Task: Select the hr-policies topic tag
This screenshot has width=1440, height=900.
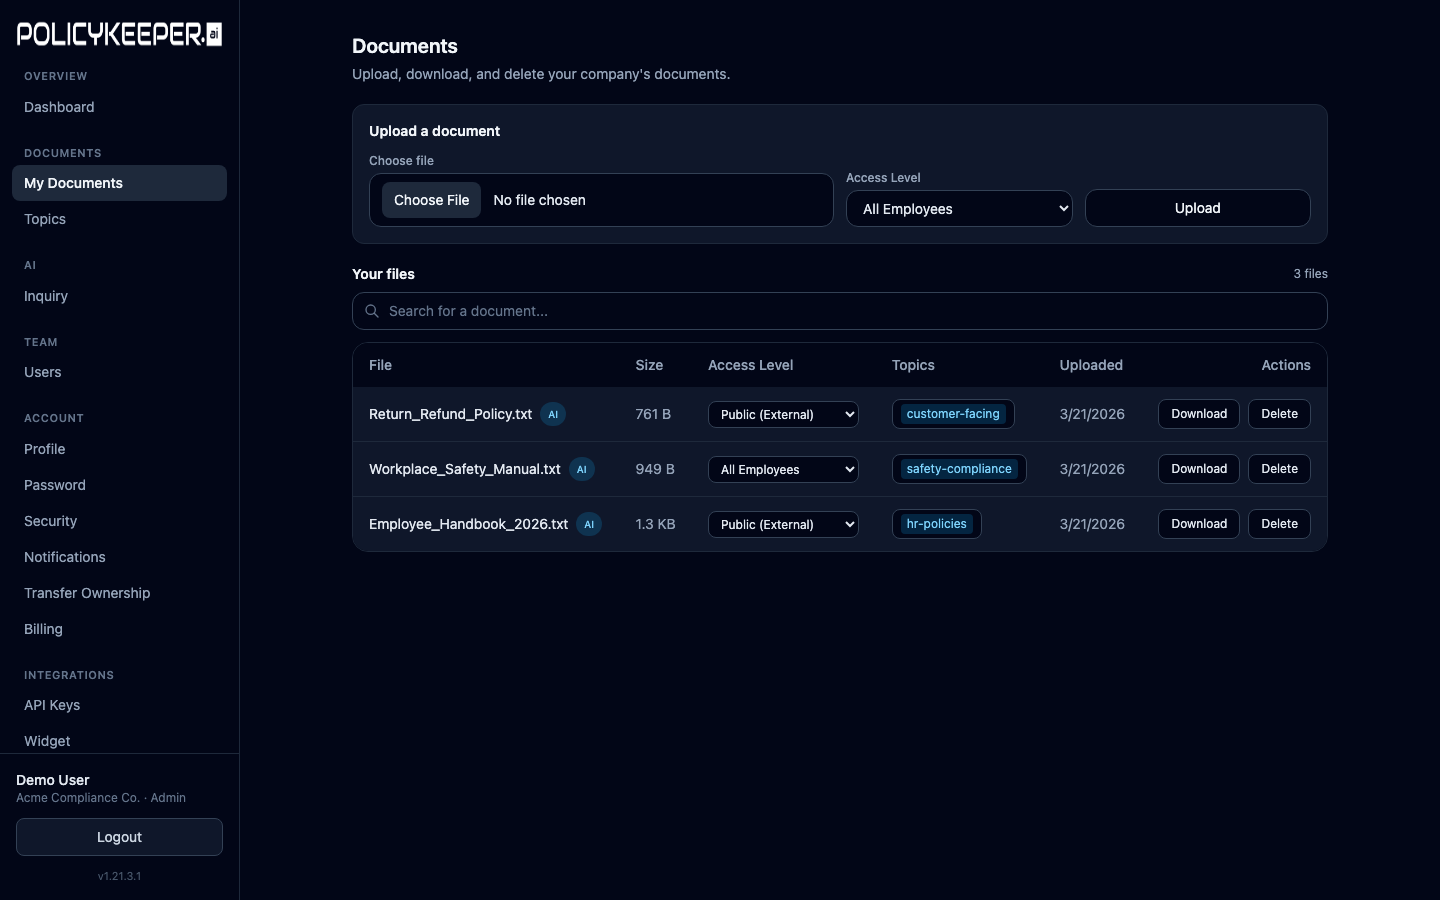Action: tap(936, 524)
